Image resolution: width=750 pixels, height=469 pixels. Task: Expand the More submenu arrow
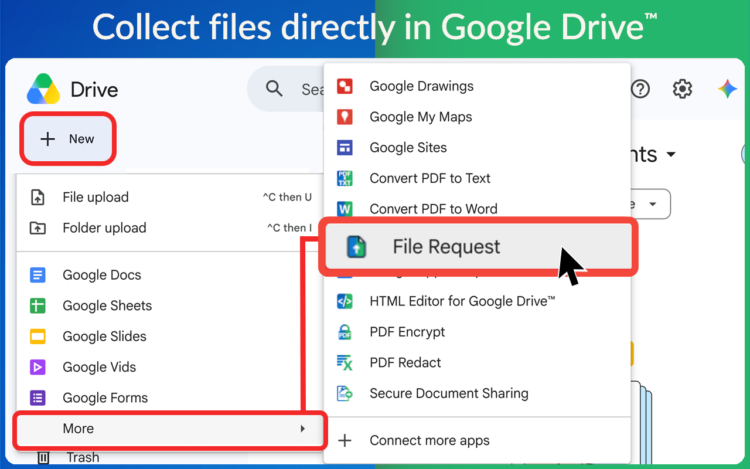click(x=302, y=428)
